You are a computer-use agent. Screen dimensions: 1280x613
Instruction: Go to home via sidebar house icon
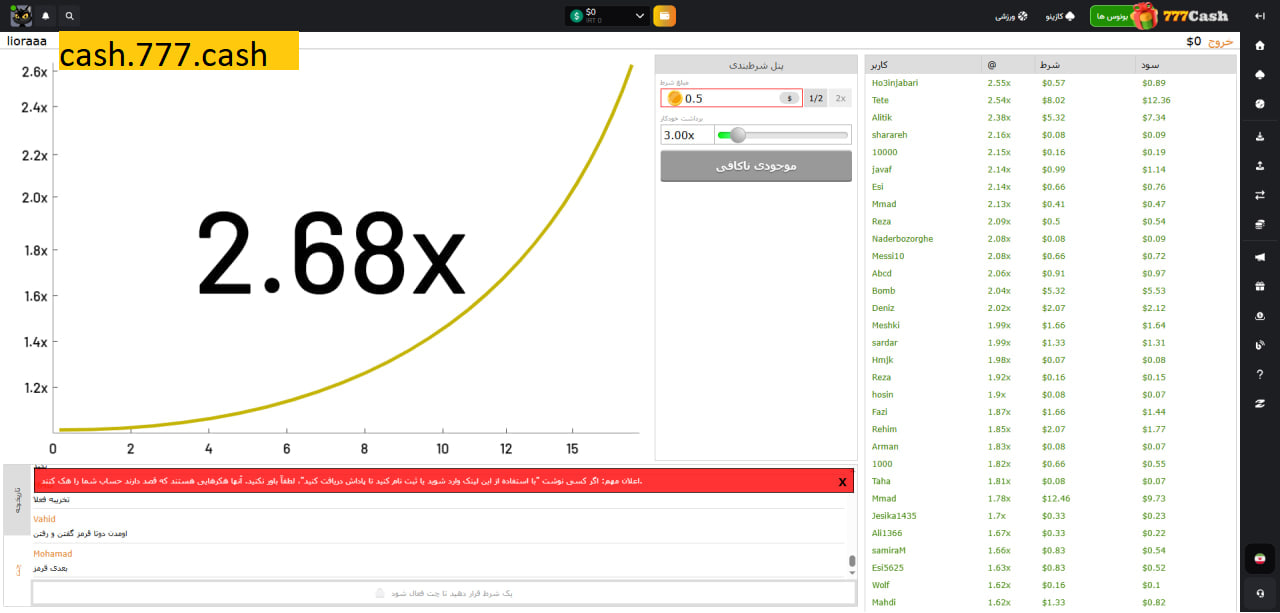tap(1260, 45)
